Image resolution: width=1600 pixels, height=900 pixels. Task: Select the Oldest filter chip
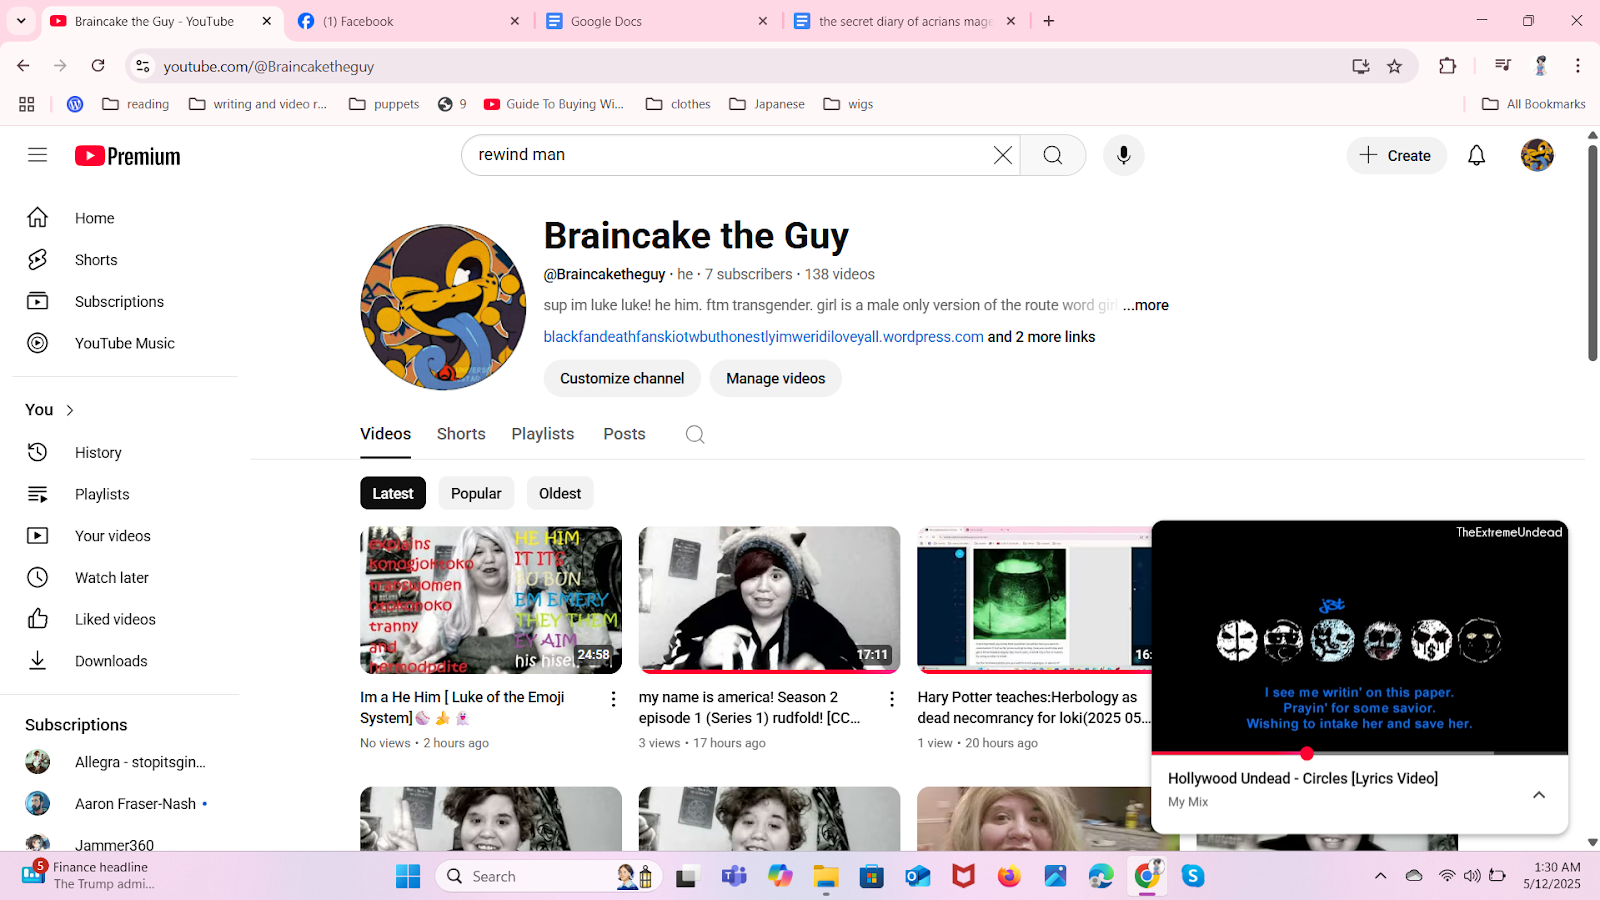[x=560, y=493]
